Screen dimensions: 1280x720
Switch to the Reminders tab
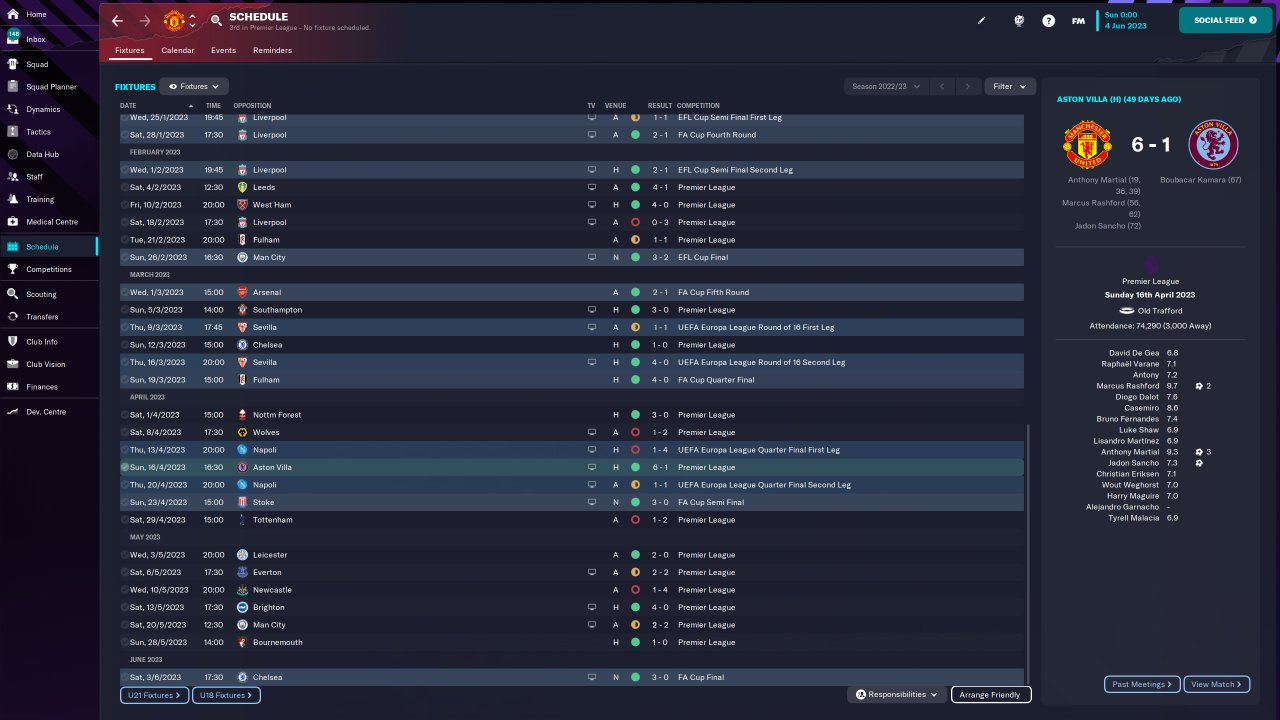point(273,50)
